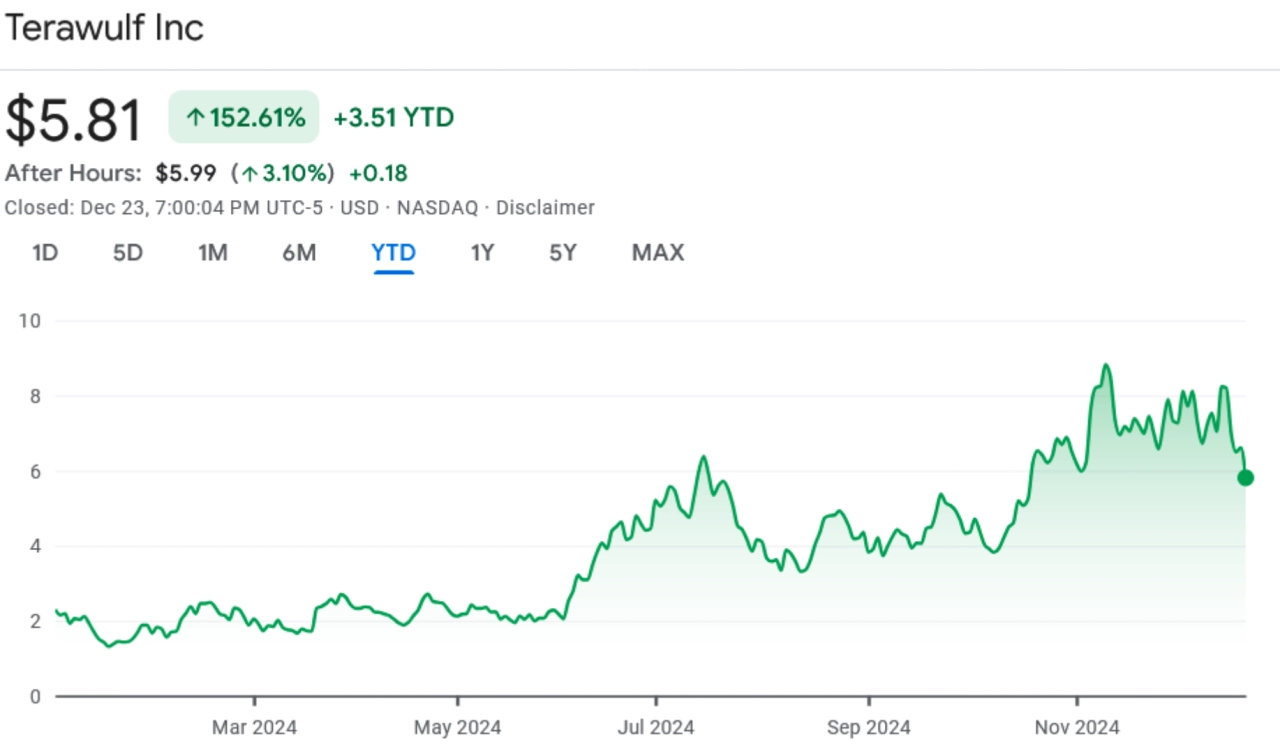Select the YTD range tab
This screenshot has width=1280, height=746.
click(393, 253)
